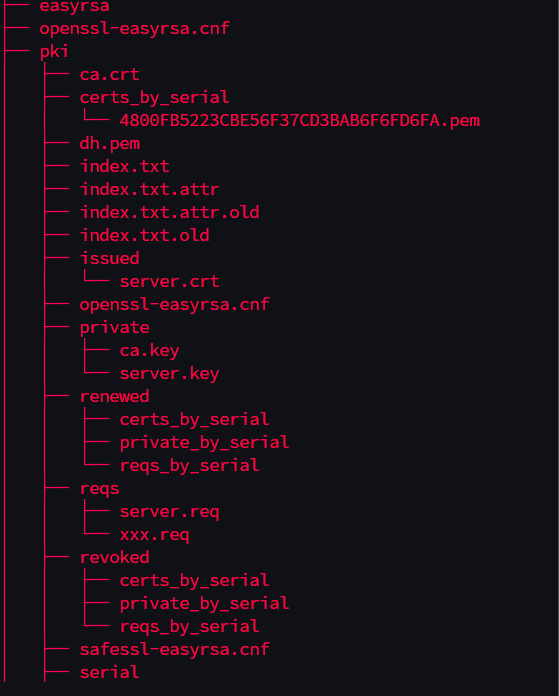Click safessl-easyrsa.cnf file name
The width and height of the screenshot is (559, 696).
tap(174, 649)
